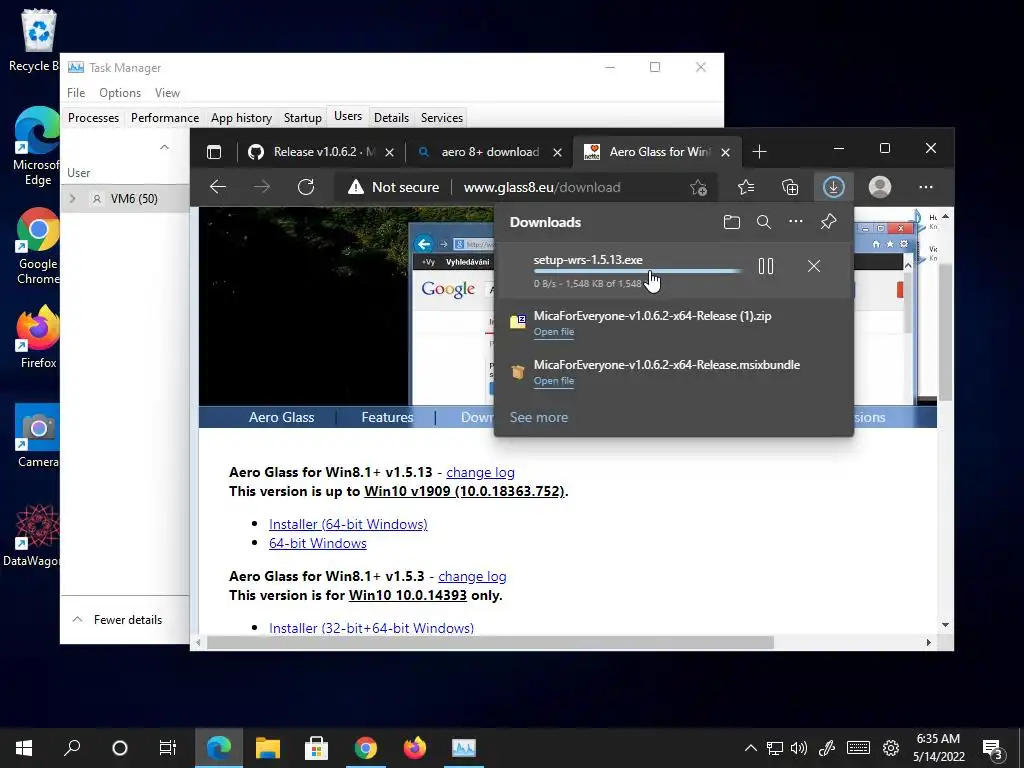Open Edge Settings and more menu
The image size is (1024, 768).
[x=925, y=187]
